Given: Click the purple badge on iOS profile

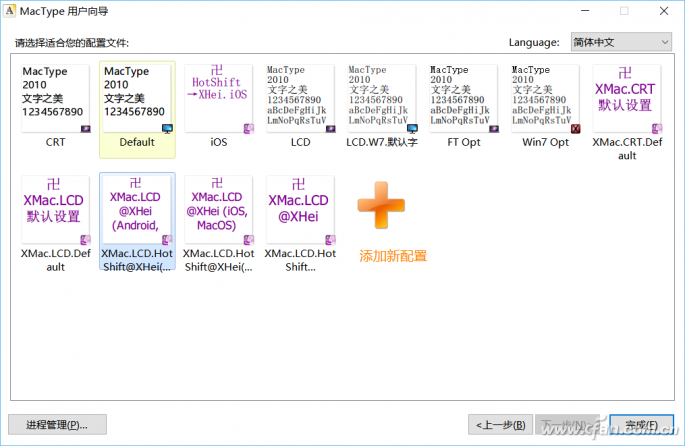Looking at the screenshot, I should point(249,128).
